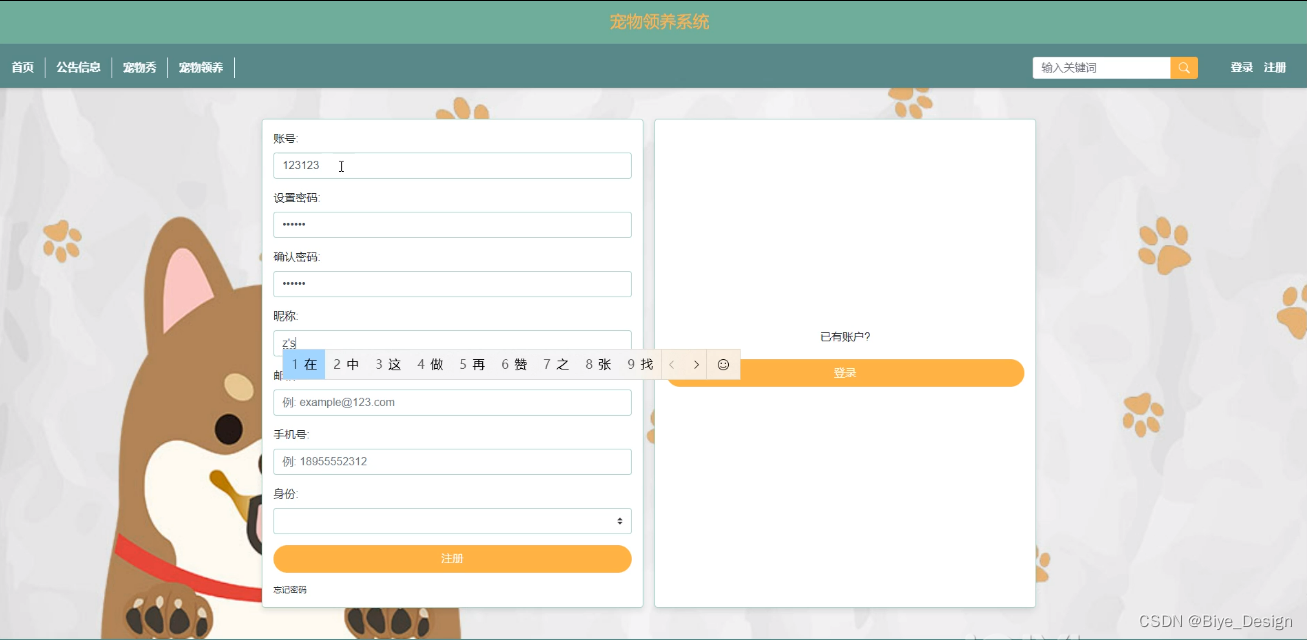This screenshot has width=1307, height=640.
Task: Open 首页 in navigation bar
Action: tap(23, 68)
